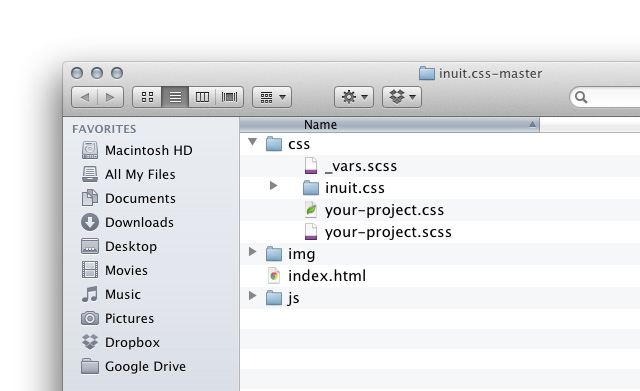
Task: Minimize the Finder window
Action: [x=97, y=73]
